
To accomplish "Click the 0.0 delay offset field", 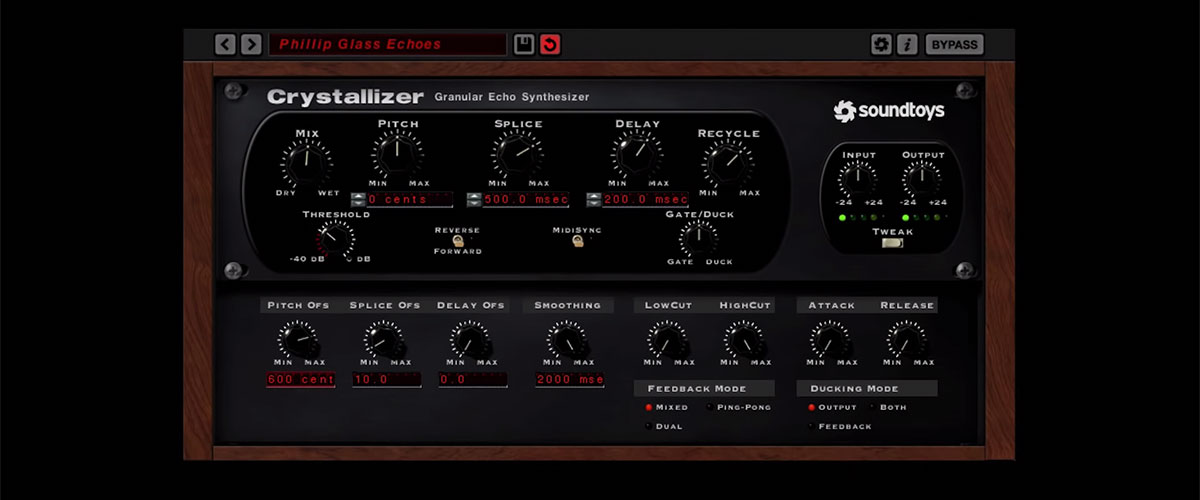I will point(473,380).
